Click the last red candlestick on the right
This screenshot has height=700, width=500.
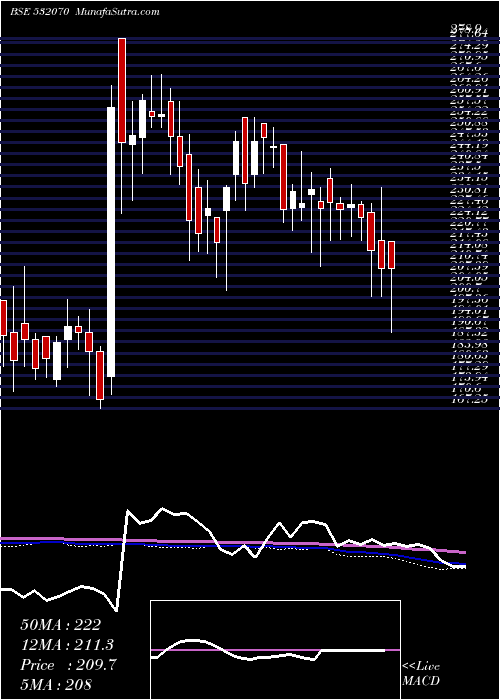click(x=392, y=255)
